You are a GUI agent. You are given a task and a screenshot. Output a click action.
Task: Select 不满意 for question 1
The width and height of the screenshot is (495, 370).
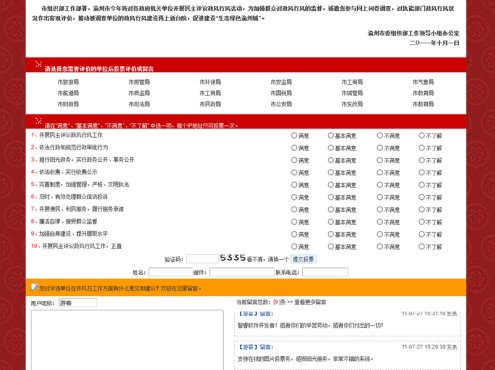coord(380,135)
